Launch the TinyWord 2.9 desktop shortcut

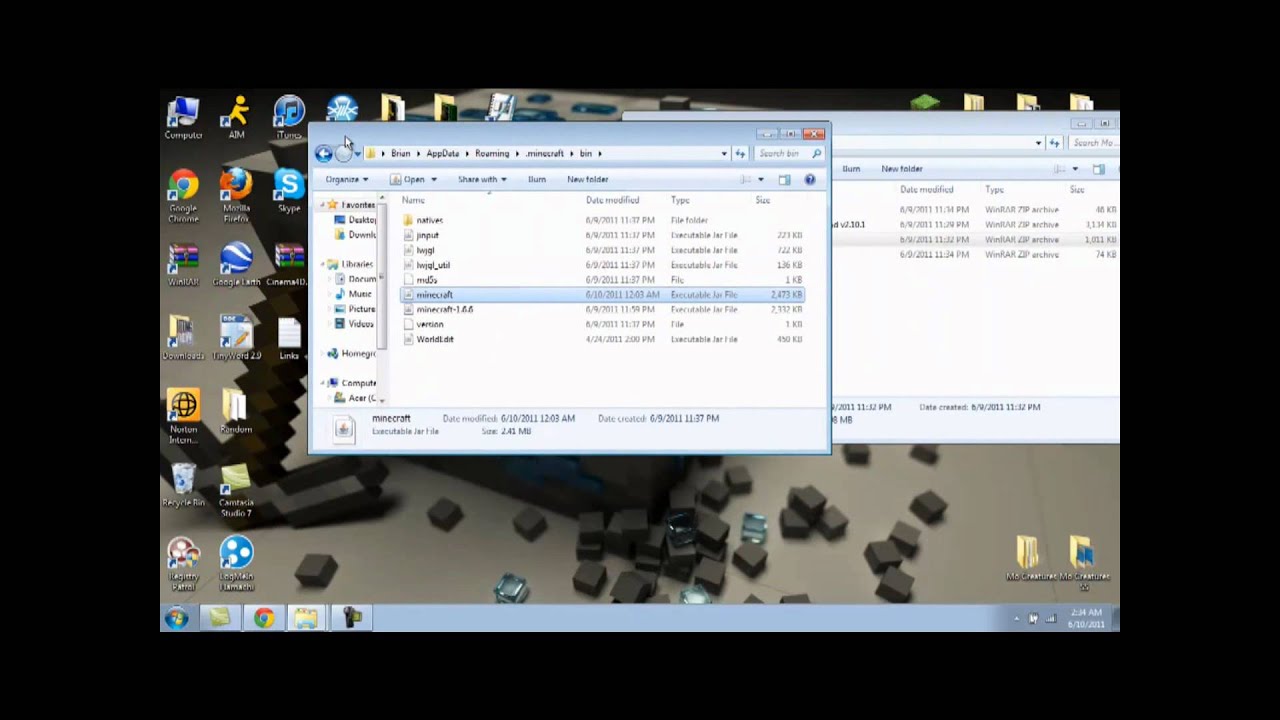tap(236, 339)
